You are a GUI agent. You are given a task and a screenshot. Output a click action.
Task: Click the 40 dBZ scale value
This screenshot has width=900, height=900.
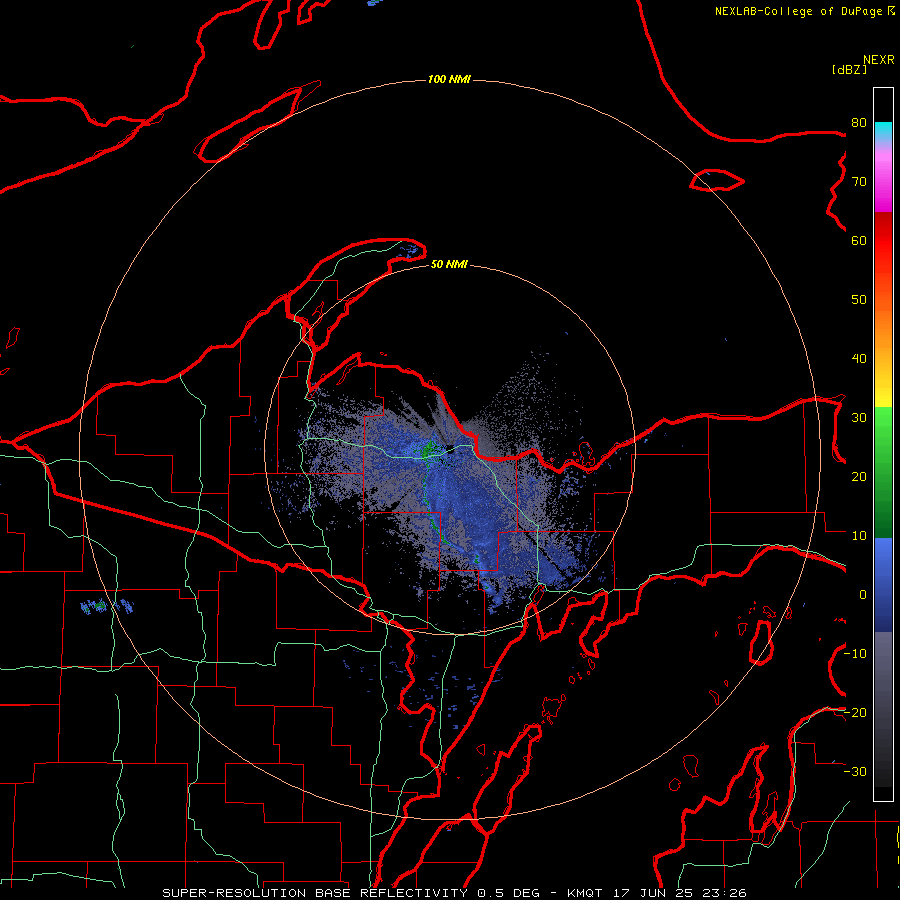(x=859, y=359)
